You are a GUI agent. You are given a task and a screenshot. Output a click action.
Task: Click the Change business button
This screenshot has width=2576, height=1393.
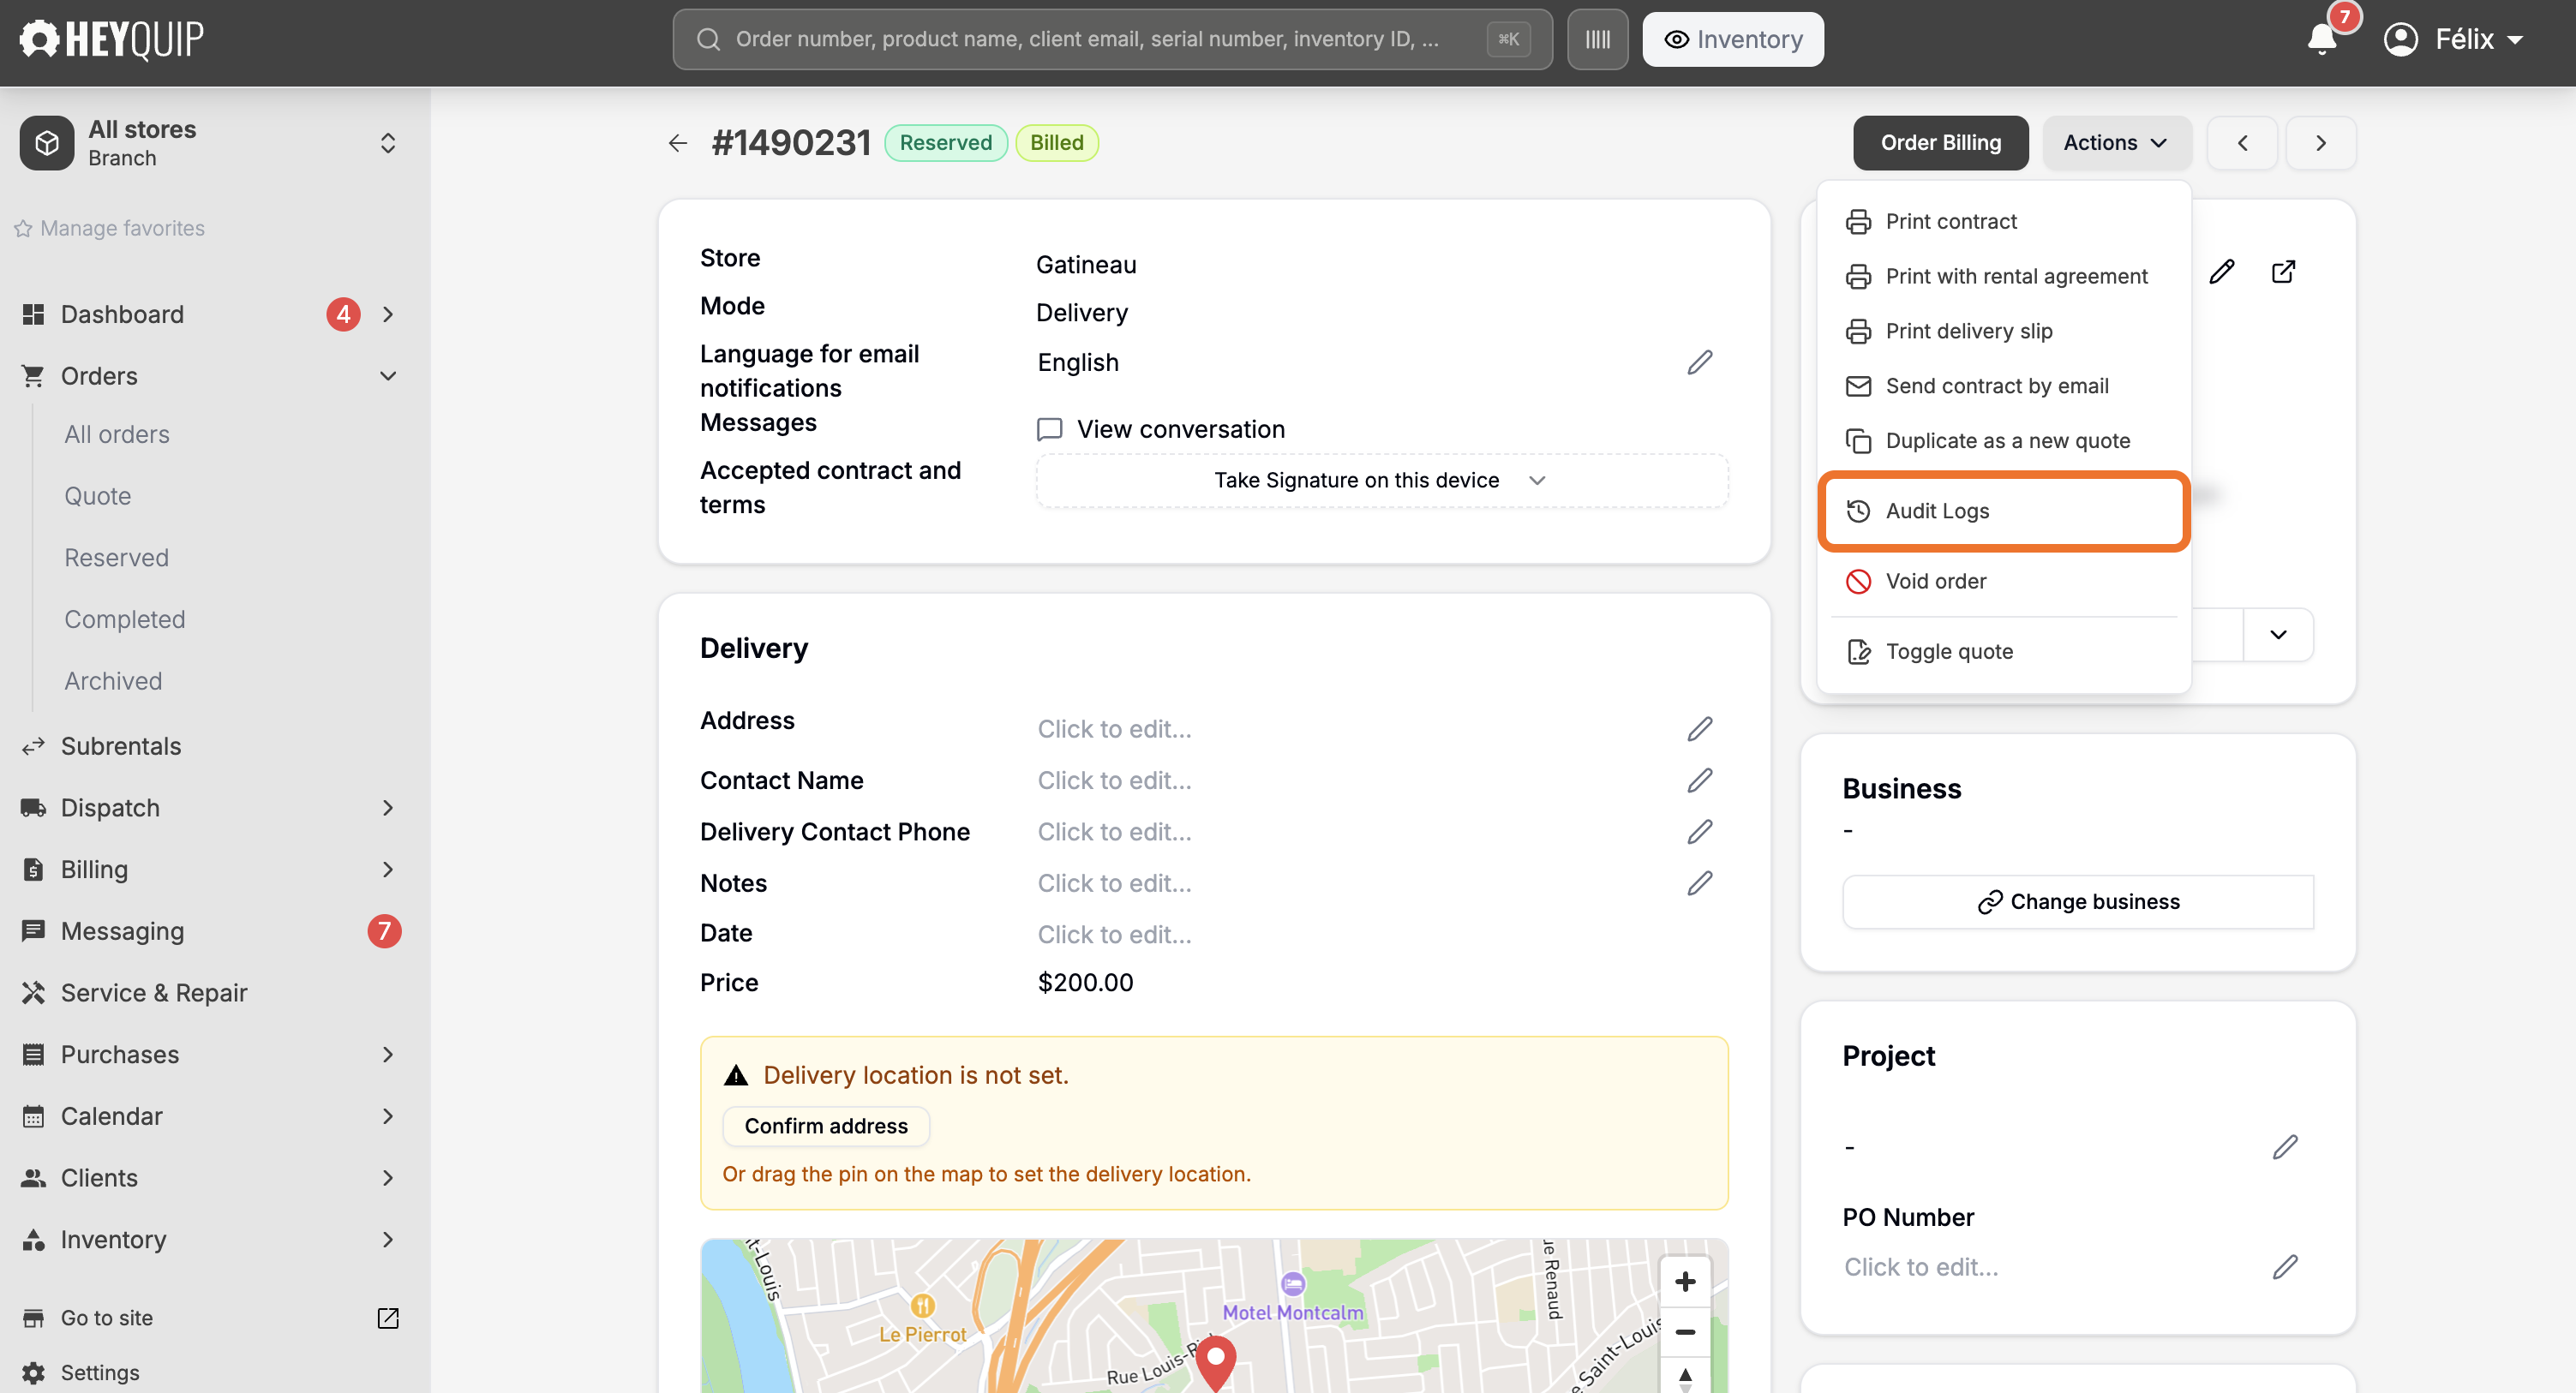2078,901
